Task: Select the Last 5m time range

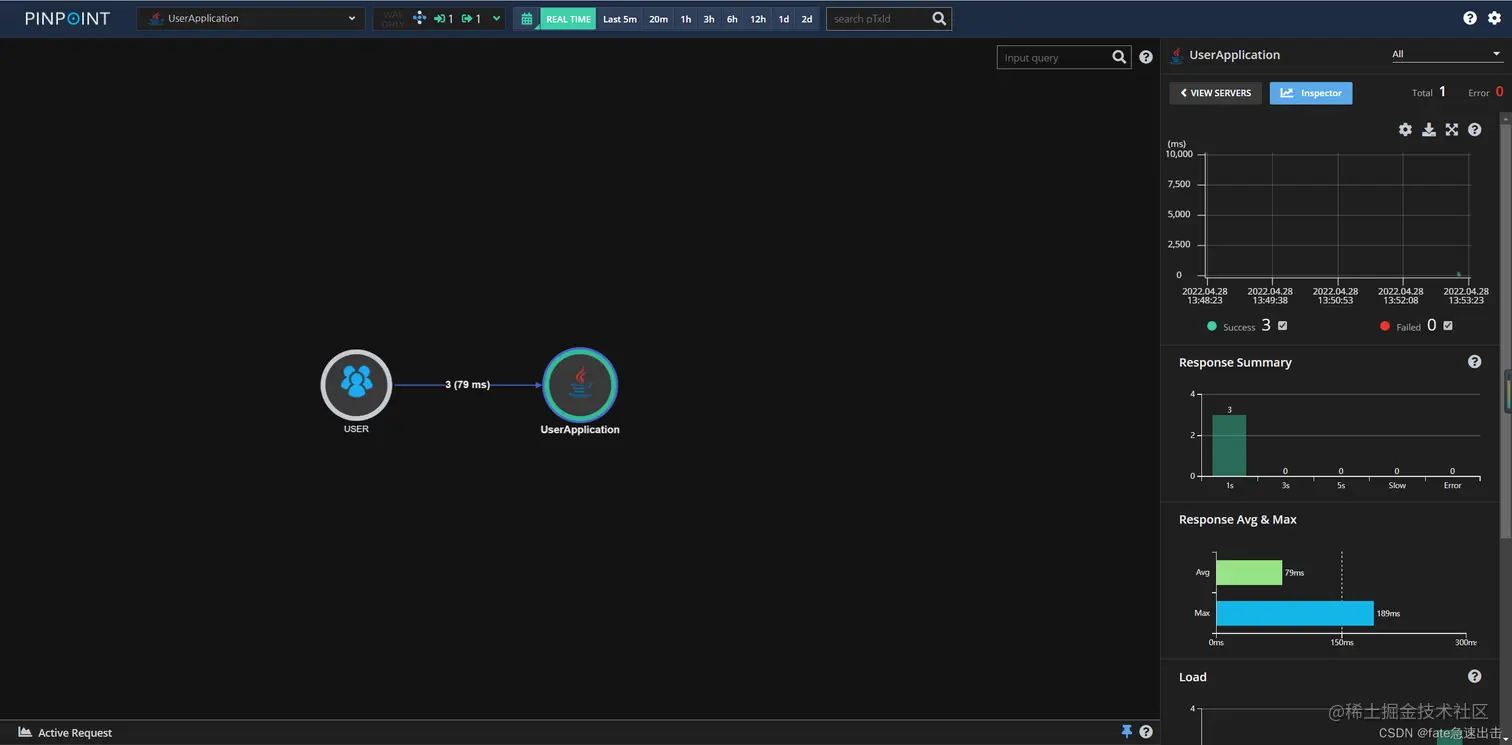Action: [x=620, y=19]
